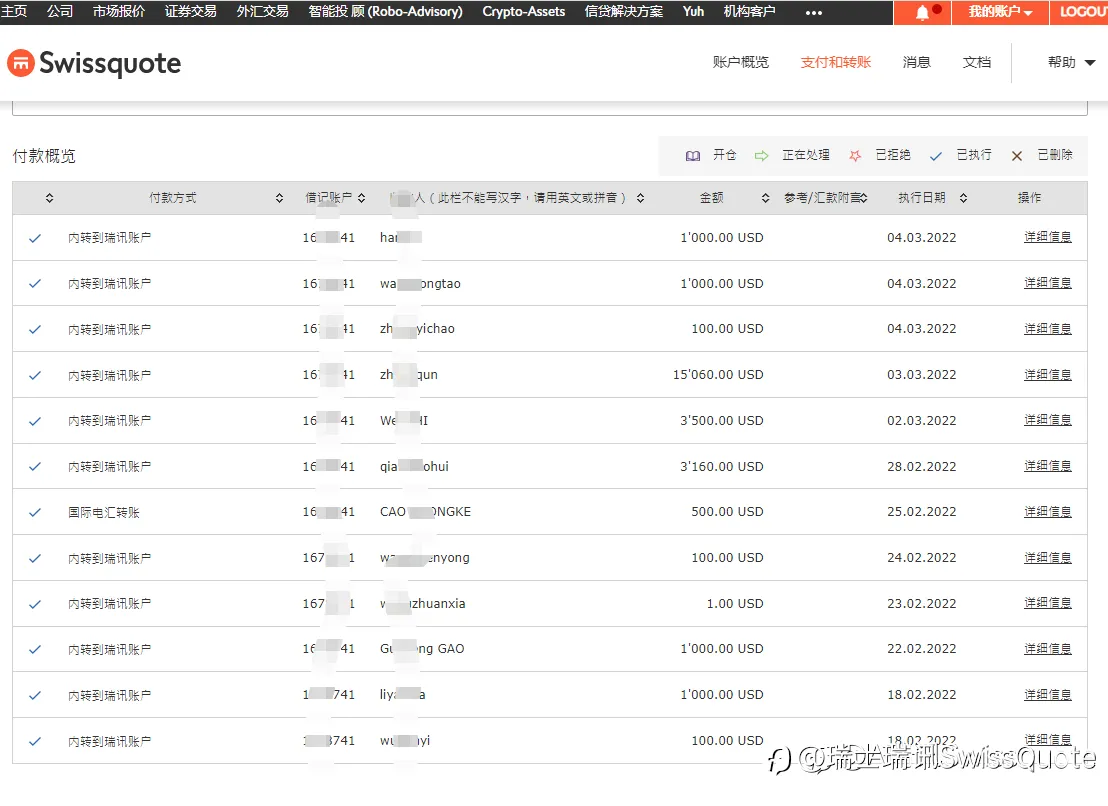Click the 03.03.2022 date cell
Viewport: 1108px width, 806px height.
tap(921, 374)
